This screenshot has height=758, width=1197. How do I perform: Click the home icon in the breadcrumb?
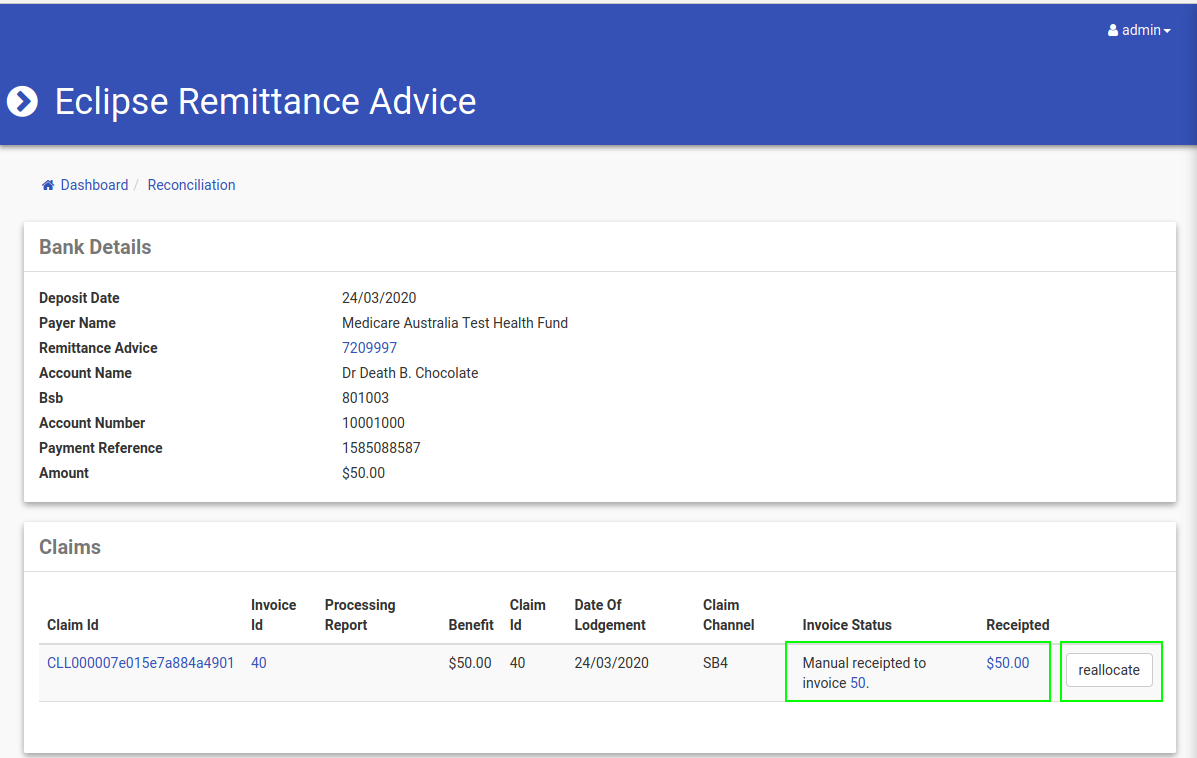pos(47,185)
